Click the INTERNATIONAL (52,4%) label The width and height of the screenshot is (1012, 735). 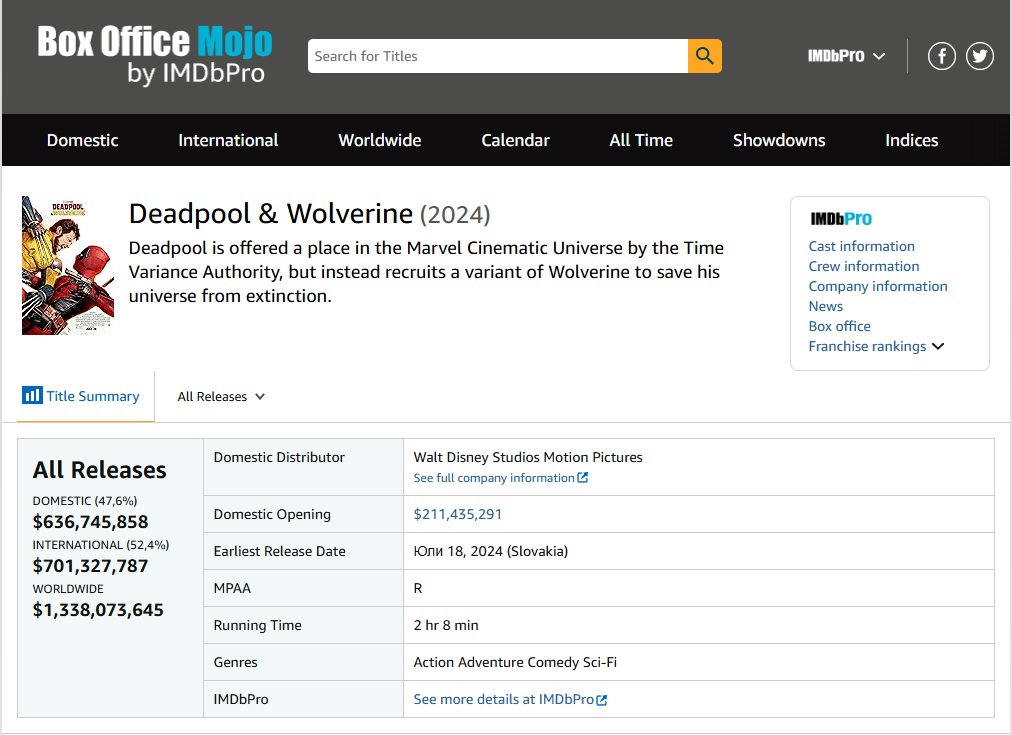pyautogui.click(x=101, y=545)
